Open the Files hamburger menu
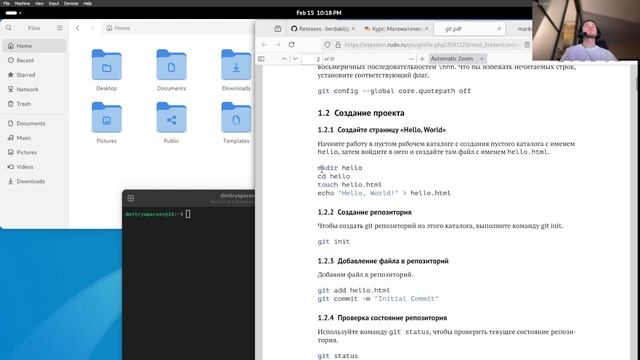 pyautogui.click(x=60, y=28)
